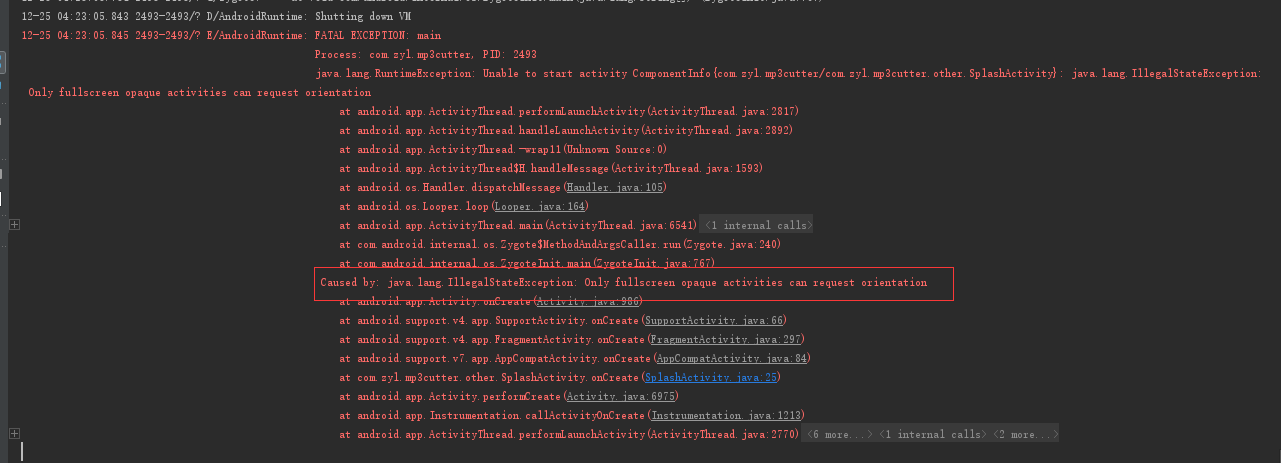The height and width of the screenshot is (463, 1281).
Task: Expand '1 internal calls' after '6 more...'
Action: click(932, 435)
